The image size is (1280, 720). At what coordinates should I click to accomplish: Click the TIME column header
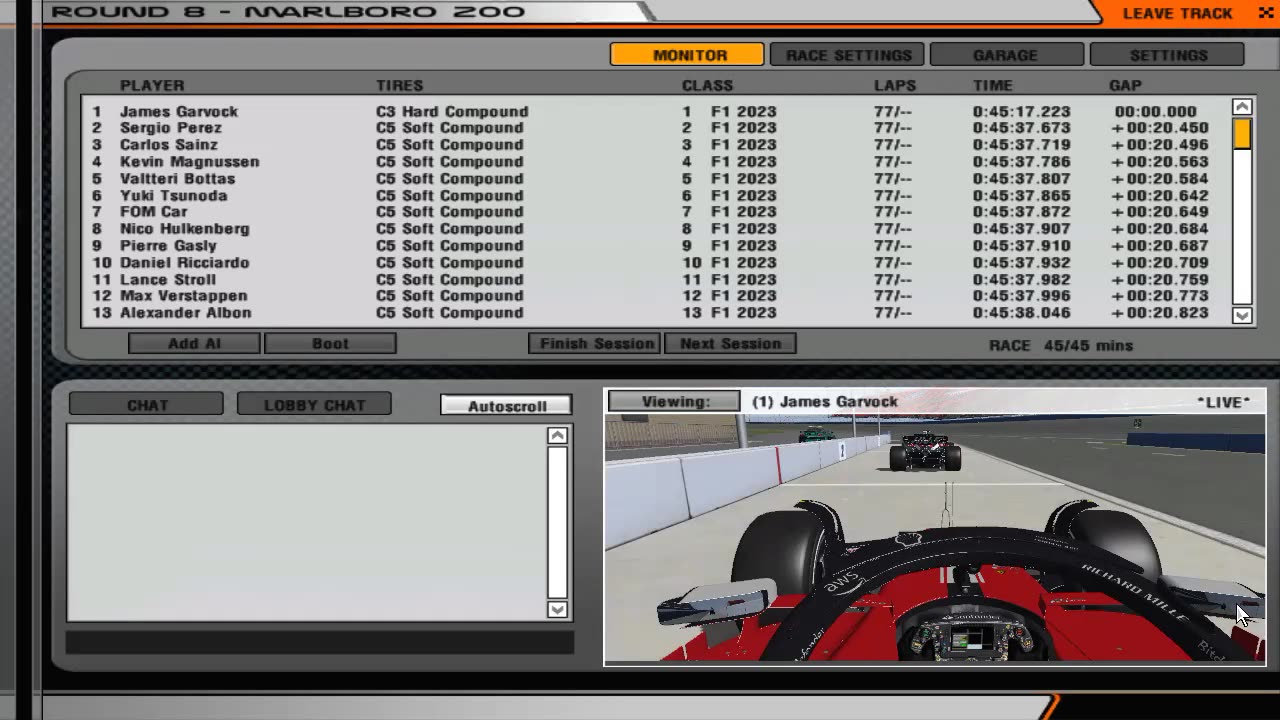click(993, 85)
